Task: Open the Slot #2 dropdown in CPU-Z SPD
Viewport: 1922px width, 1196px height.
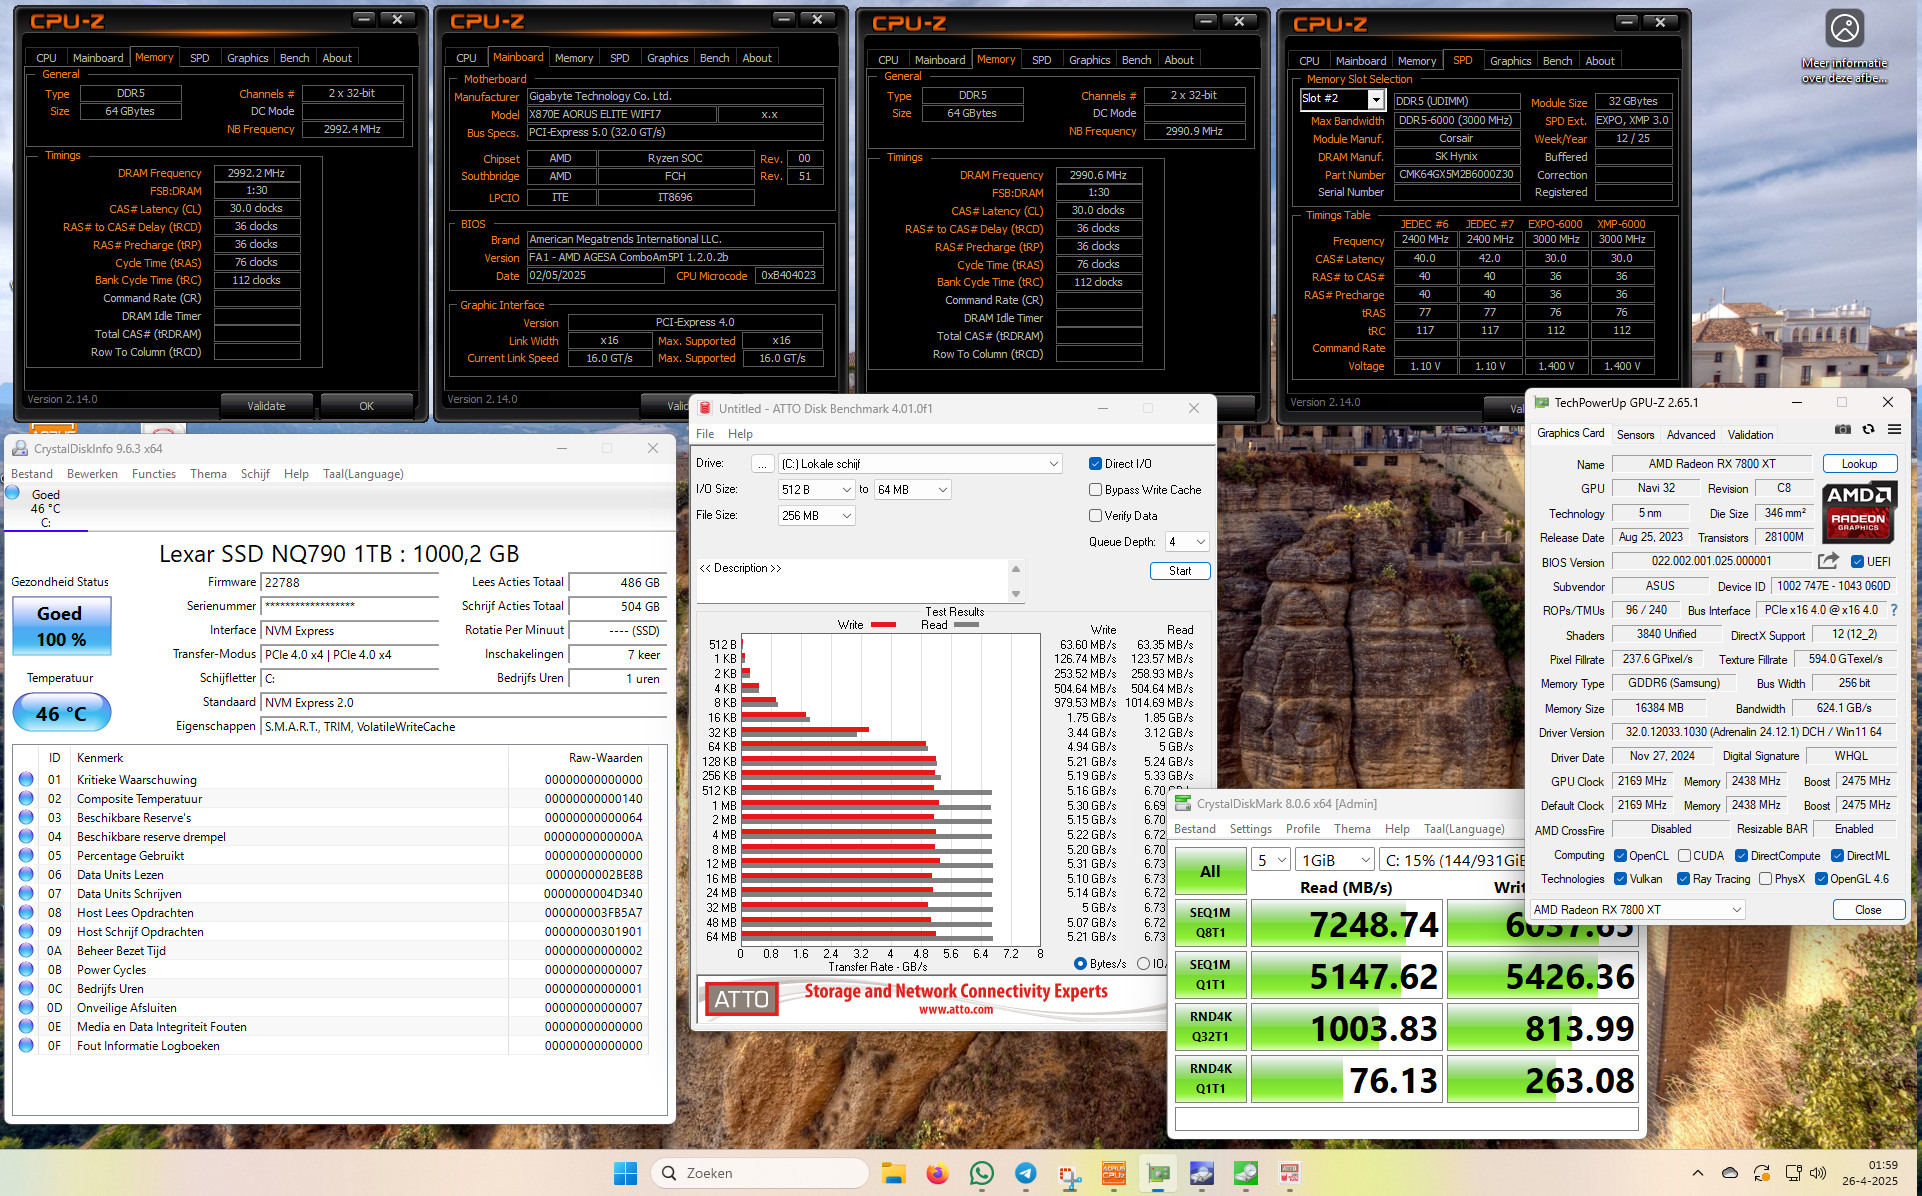Action: [x=1376, y=99]
